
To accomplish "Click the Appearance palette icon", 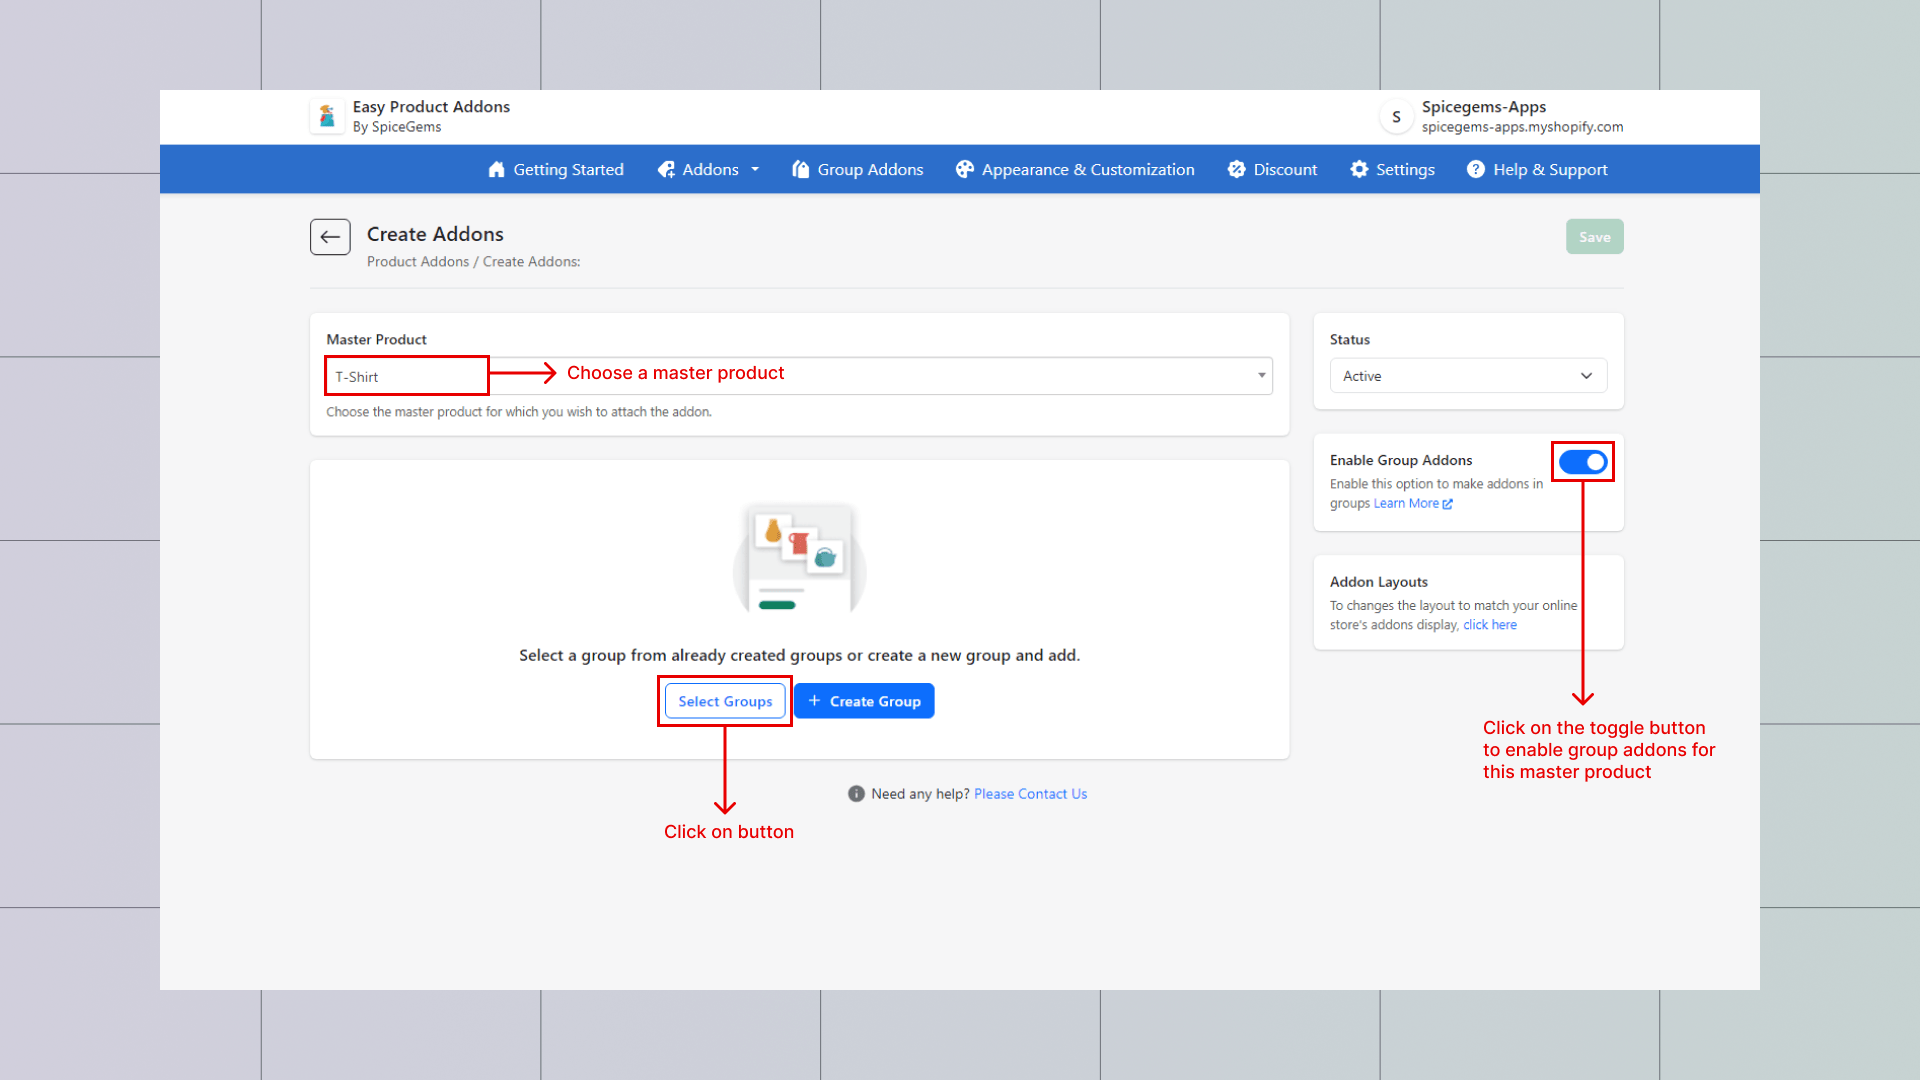I will pos(964,170).
